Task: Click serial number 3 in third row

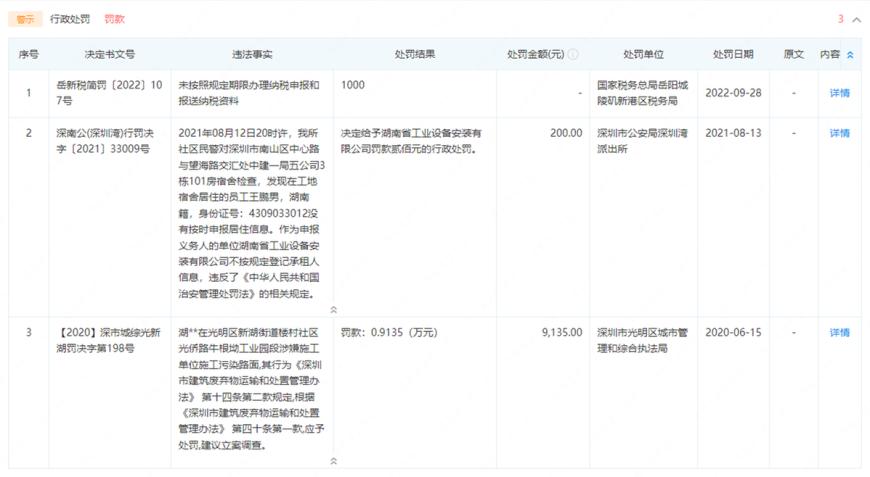Action: [28, 332]
